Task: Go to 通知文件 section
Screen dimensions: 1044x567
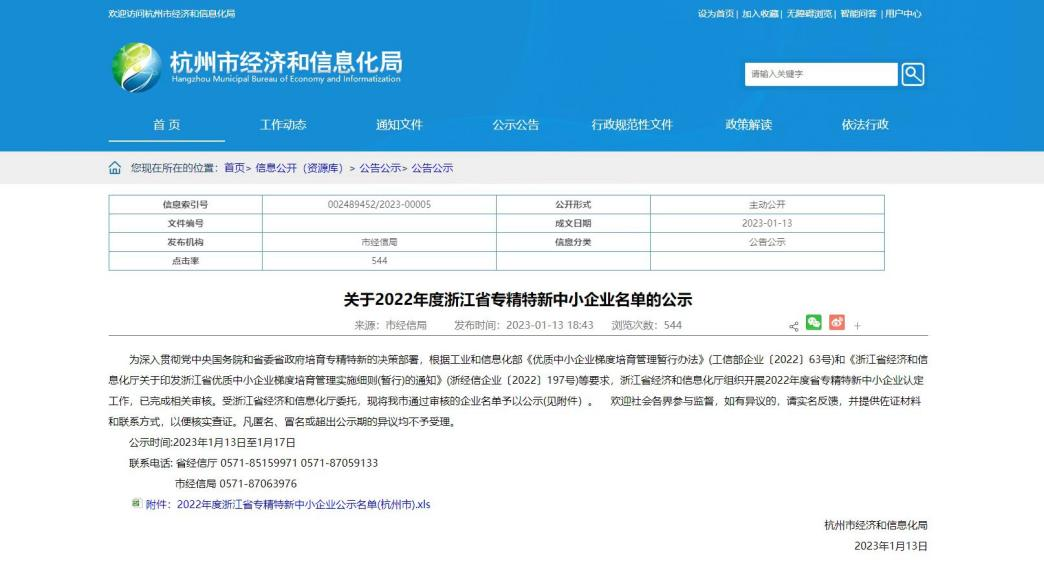Action: pos(399,125)
